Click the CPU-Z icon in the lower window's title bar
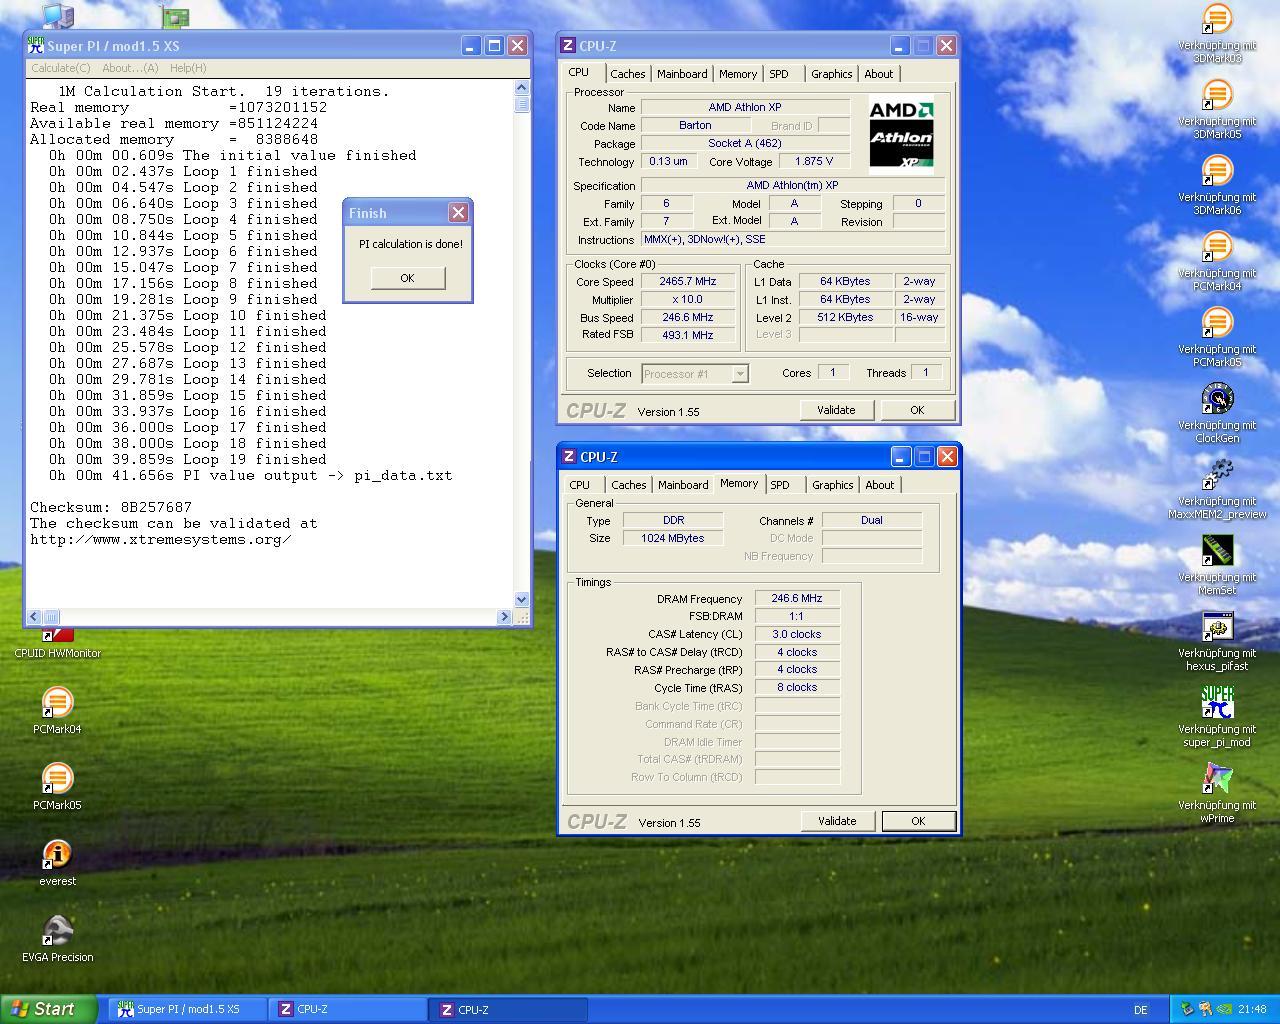This screenshot has width=1280, height=1024. click(x=569, y=457)
